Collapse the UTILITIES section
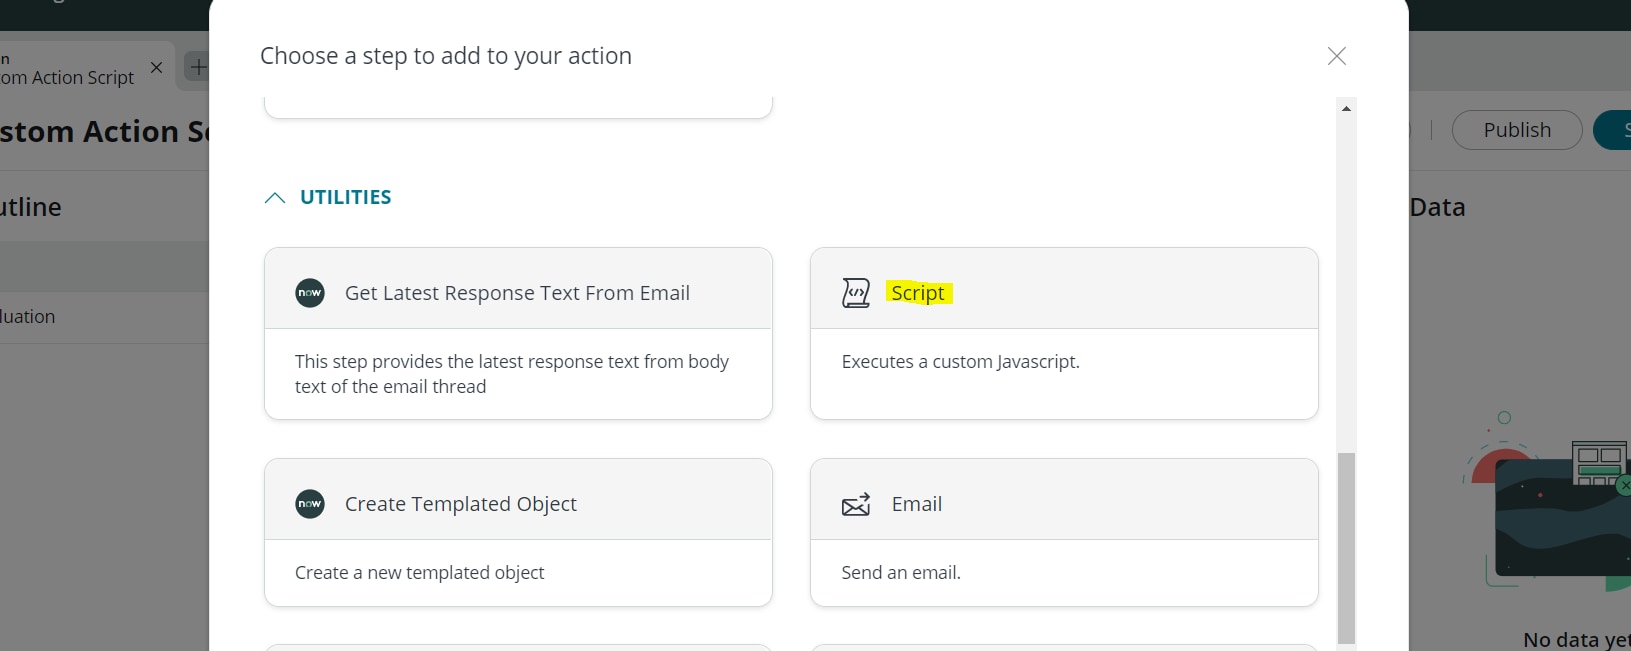Viewport: 1631px width, 651px height. [x=276, y=197]
